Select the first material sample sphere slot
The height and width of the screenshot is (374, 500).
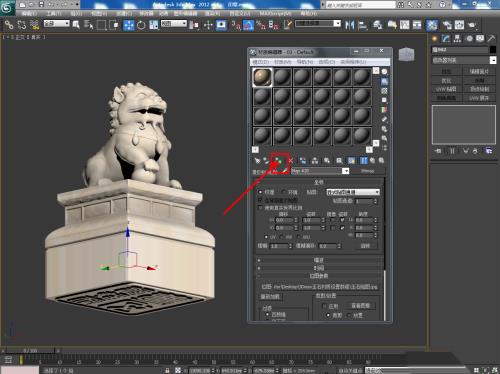pos(262,77)
